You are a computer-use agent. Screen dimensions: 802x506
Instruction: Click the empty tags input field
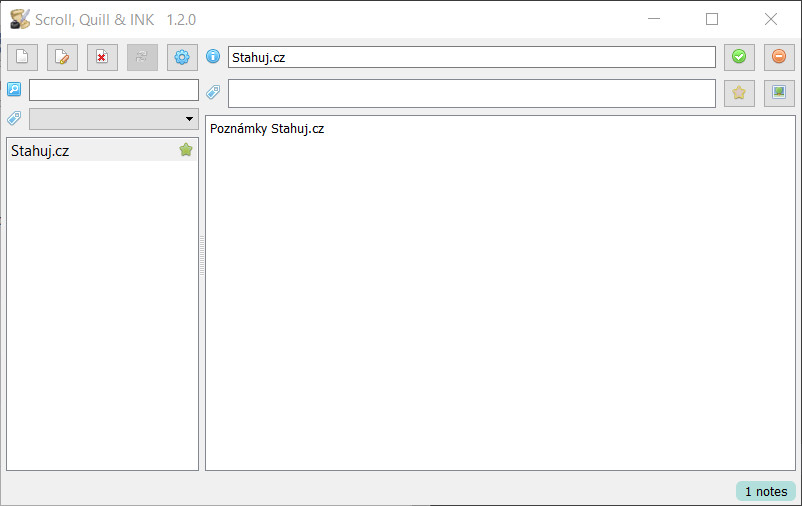tap(472, 93)
